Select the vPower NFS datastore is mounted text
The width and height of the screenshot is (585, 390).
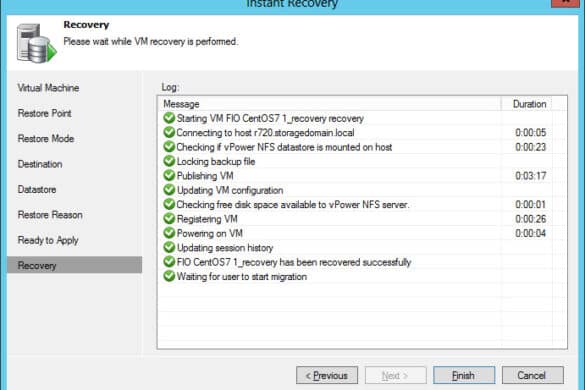(x=284, y=147)
